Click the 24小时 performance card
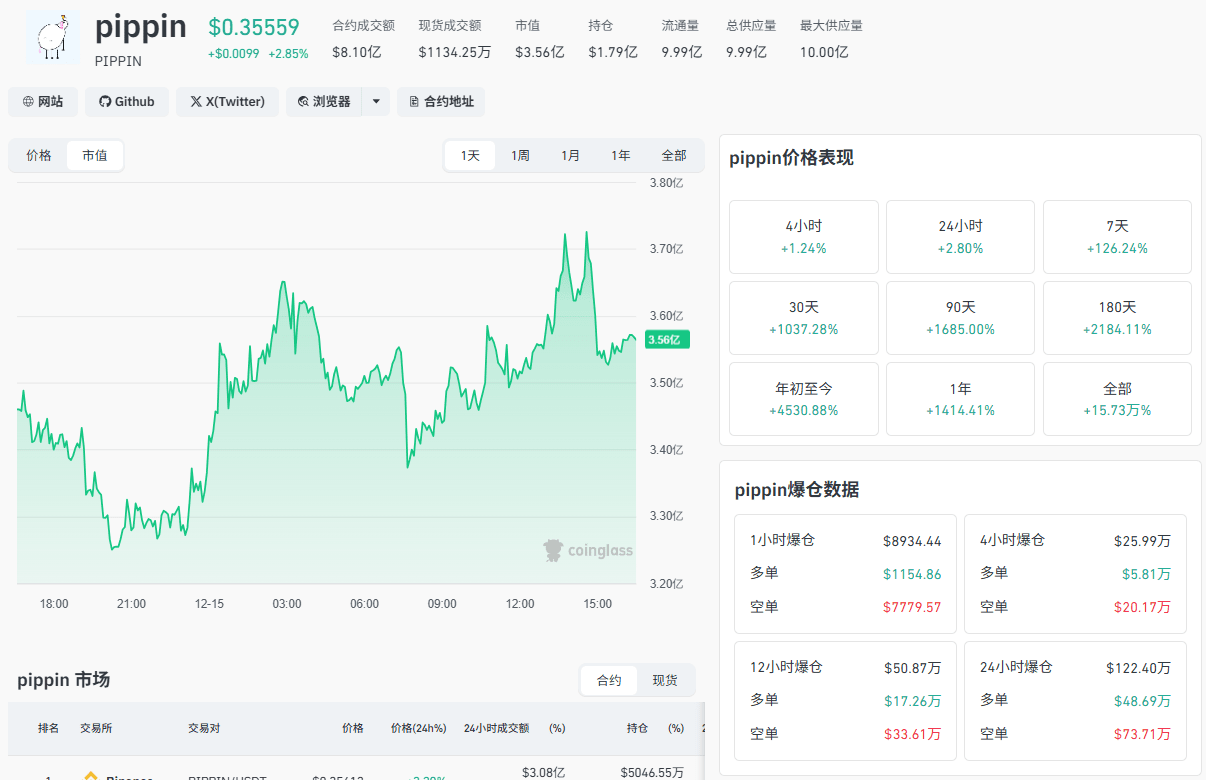Image resolution: width=1206 pixels, height=780 pixels. point(961,237)
